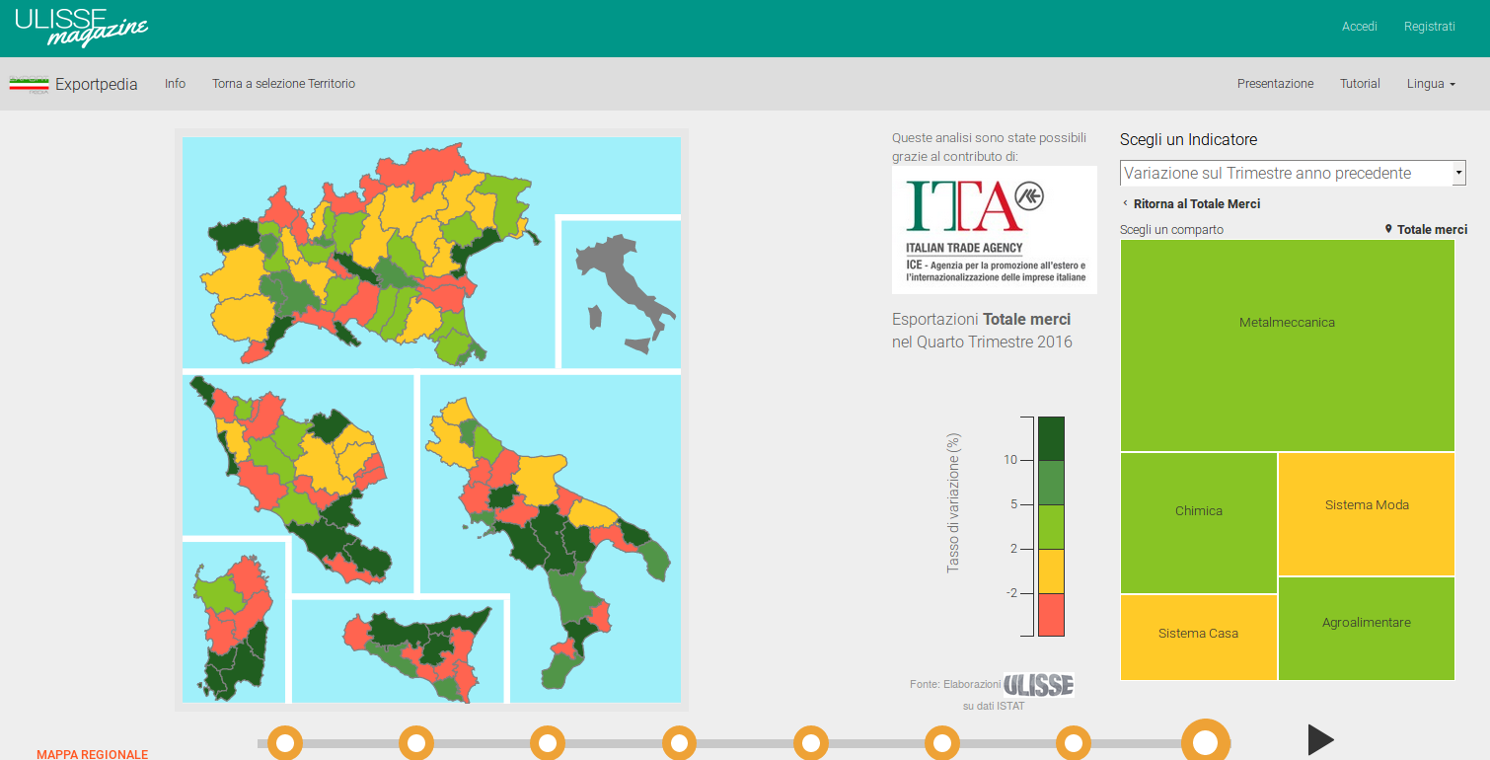Open the Info menu item
The image size is (1490, 760).
[x=175, y=84]
